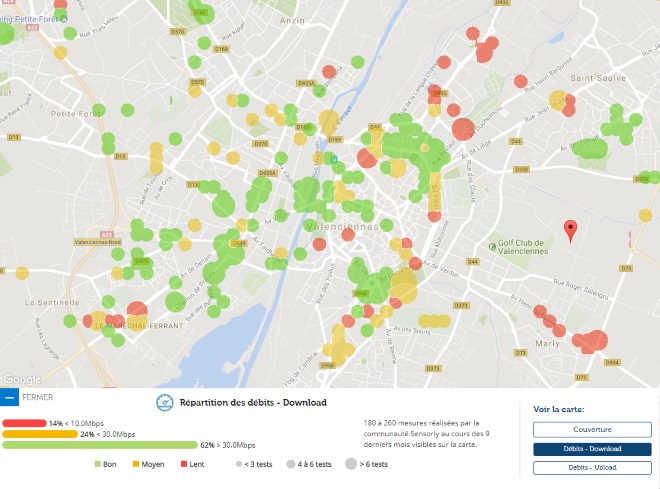This screenshot has width=660, height=489.
Task: Click the red location pin marker
Action: click(x=570, y=231)
